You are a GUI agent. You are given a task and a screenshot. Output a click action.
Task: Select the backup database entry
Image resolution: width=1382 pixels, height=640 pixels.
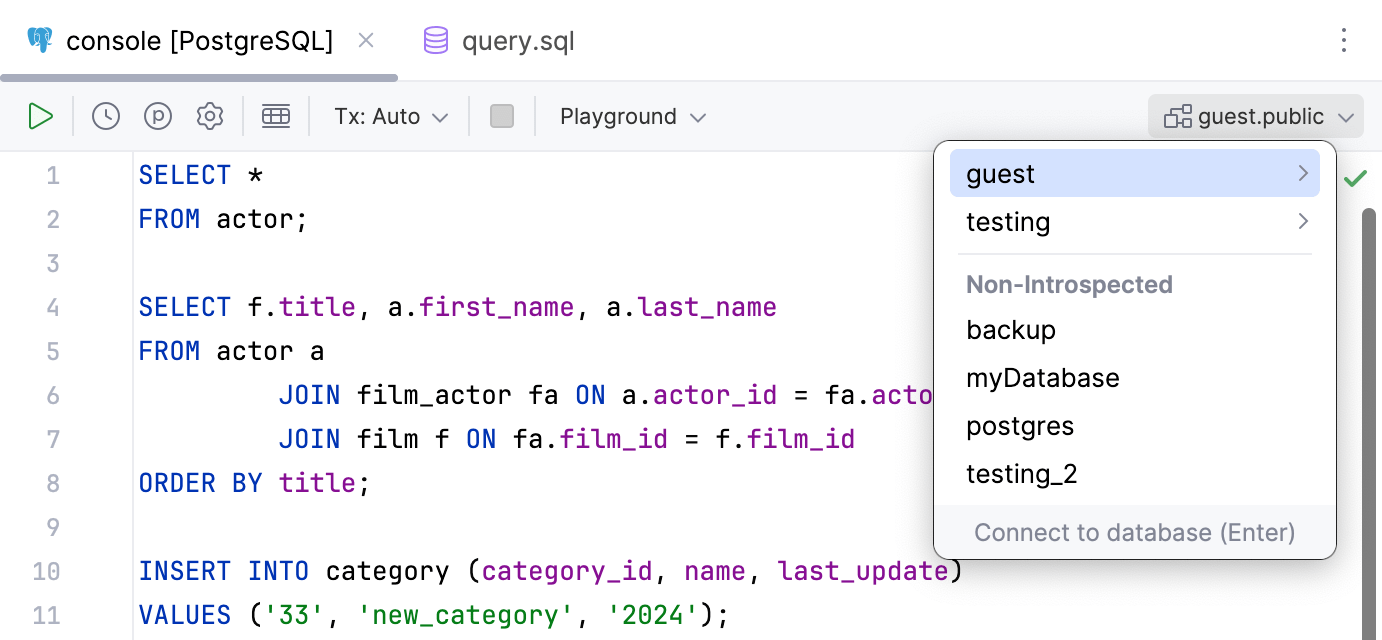point(1011,330)
